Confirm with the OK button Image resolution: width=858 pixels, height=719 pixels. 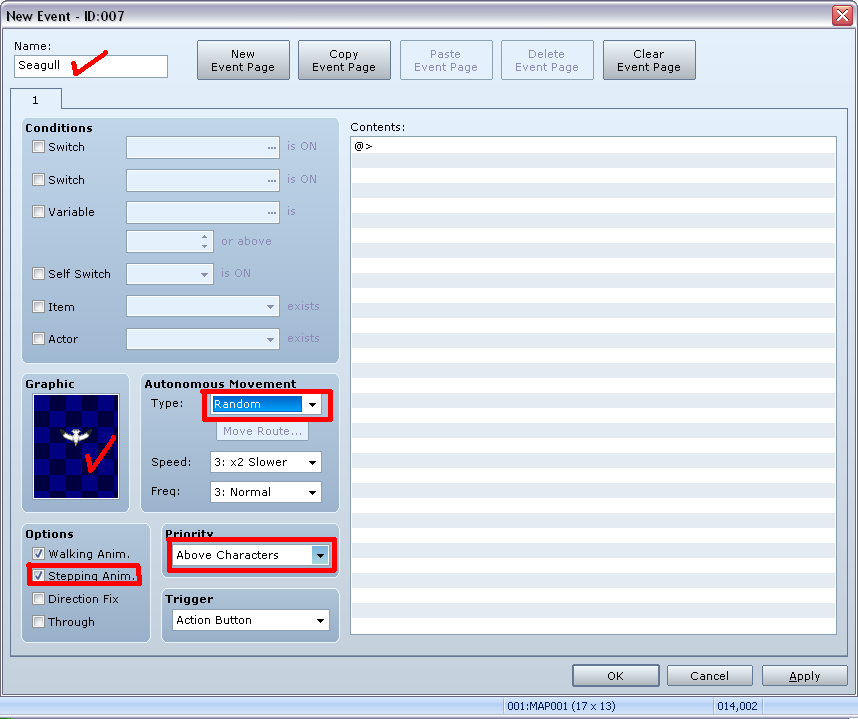coord(616,676)
